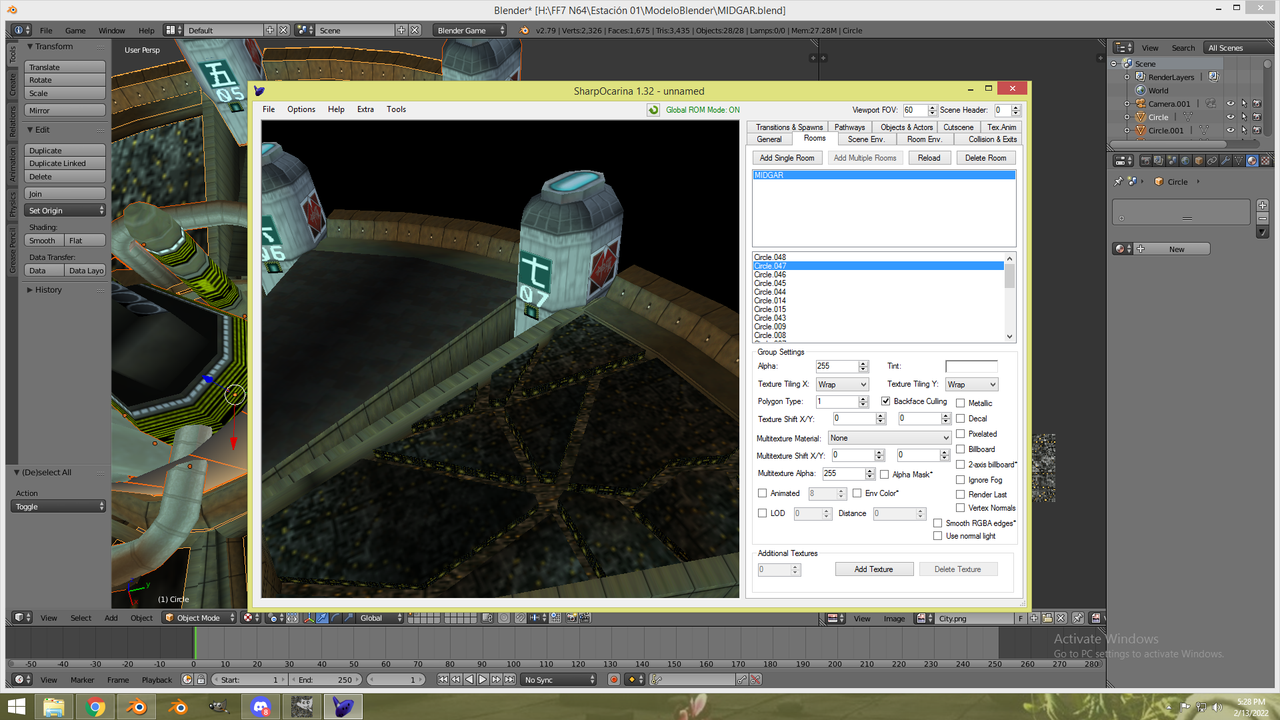Open the Object properties tab in Blender
Screen dimensions: 1280x720
[x=1199, y=161]
